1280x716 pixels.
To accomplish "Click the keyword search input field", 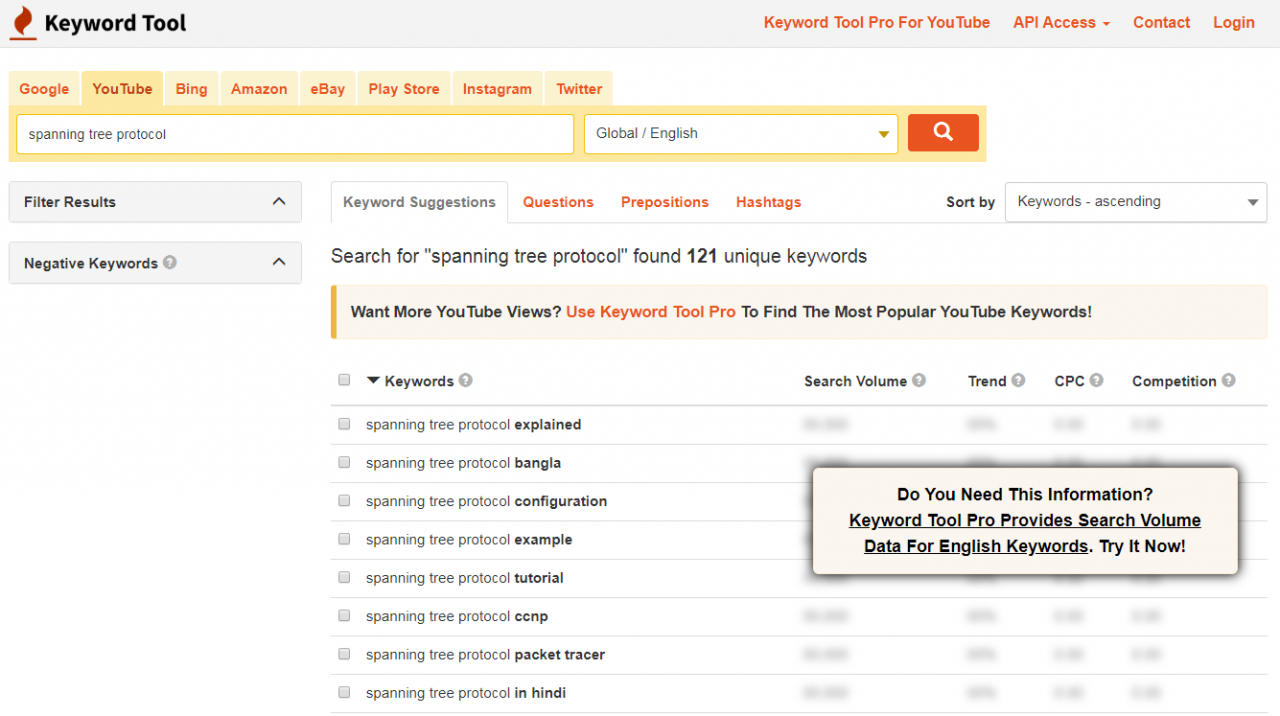I will click(x=295, y=134).
